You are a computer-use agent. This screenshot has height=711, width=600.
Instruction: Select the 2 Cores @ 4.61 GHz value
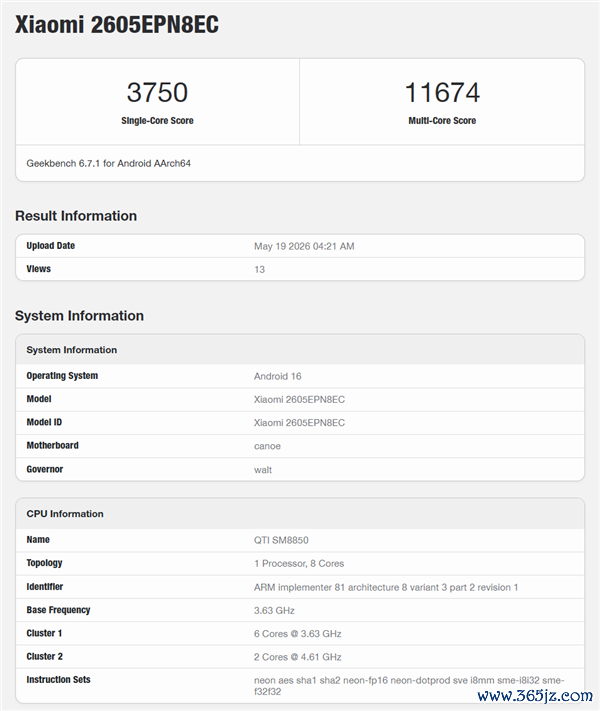pyautogui.click(x=298, y=657)
